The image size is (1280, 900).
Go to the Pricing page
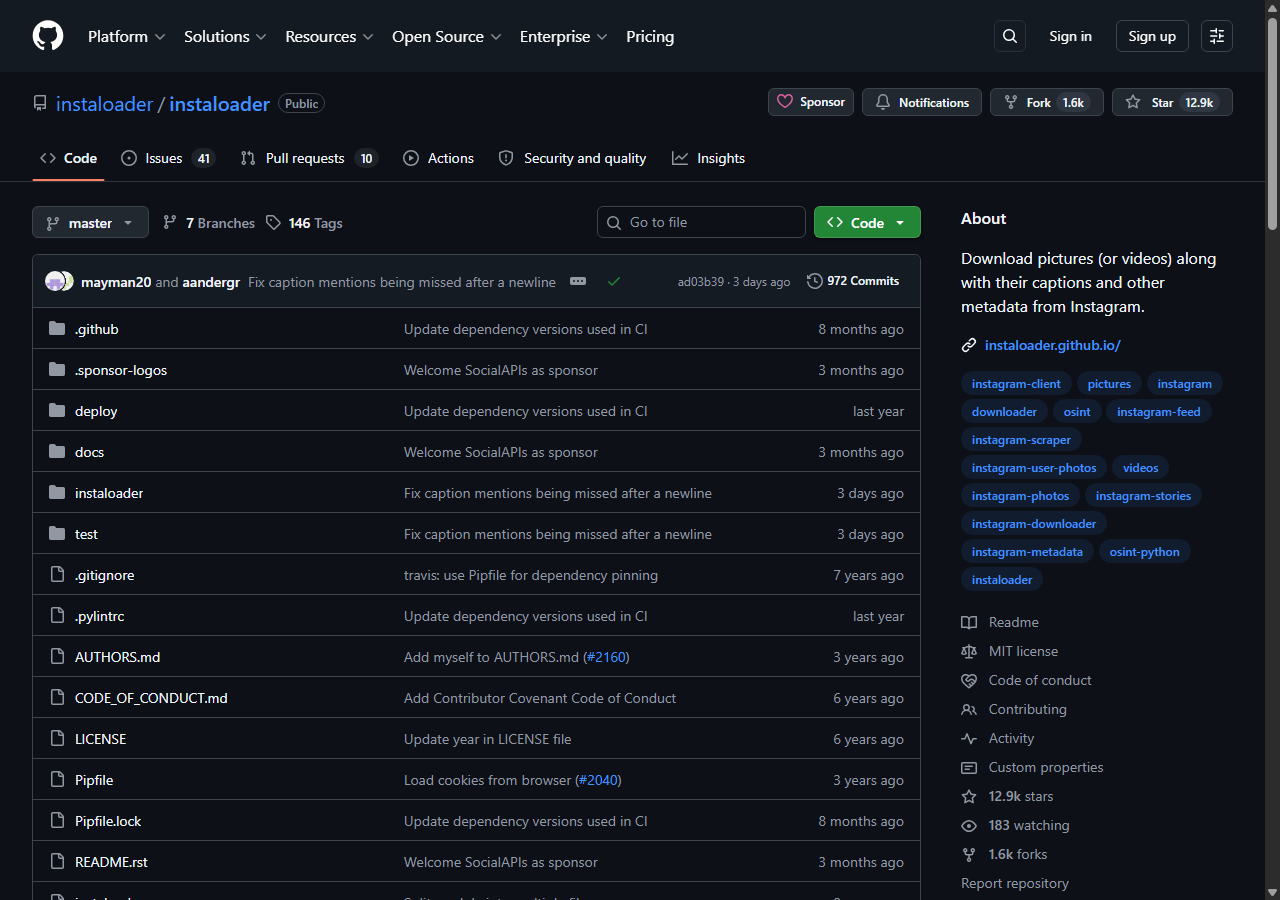coord(650,36)
